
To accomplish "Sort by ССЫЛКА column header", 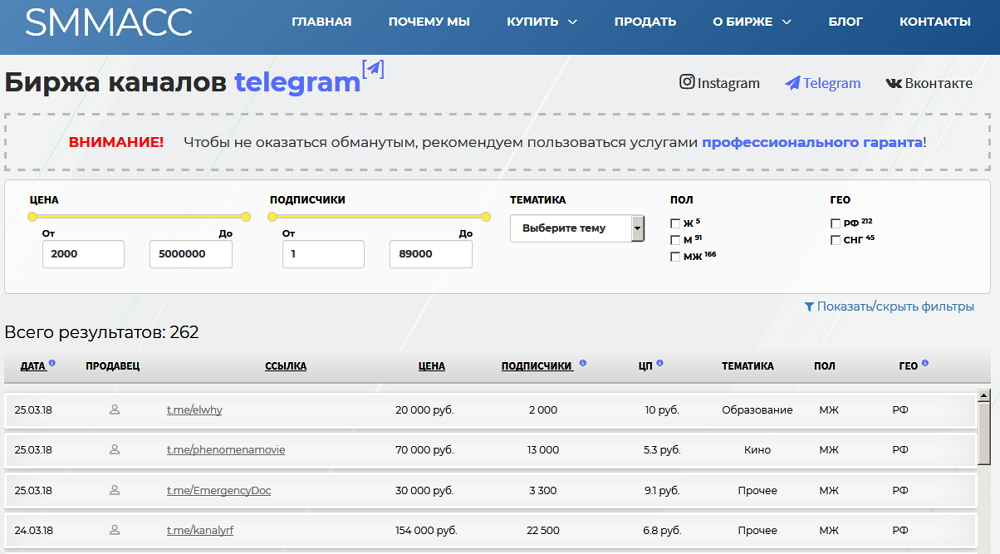I will click(286, 366).
